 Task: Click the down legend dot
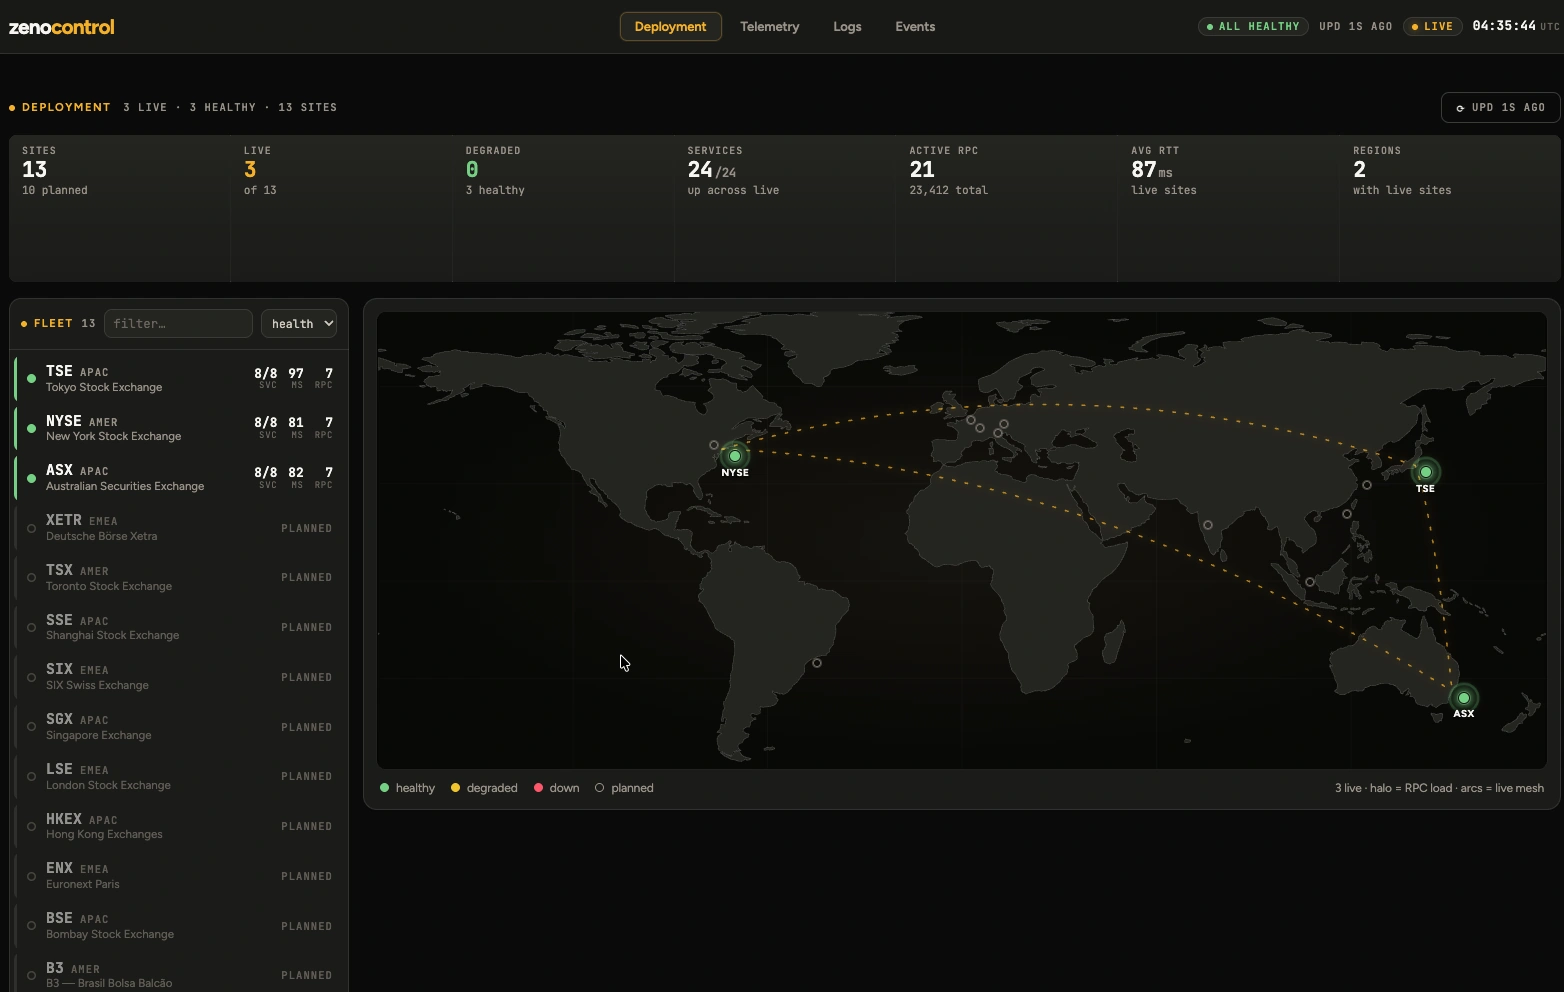tap(538, 788)
